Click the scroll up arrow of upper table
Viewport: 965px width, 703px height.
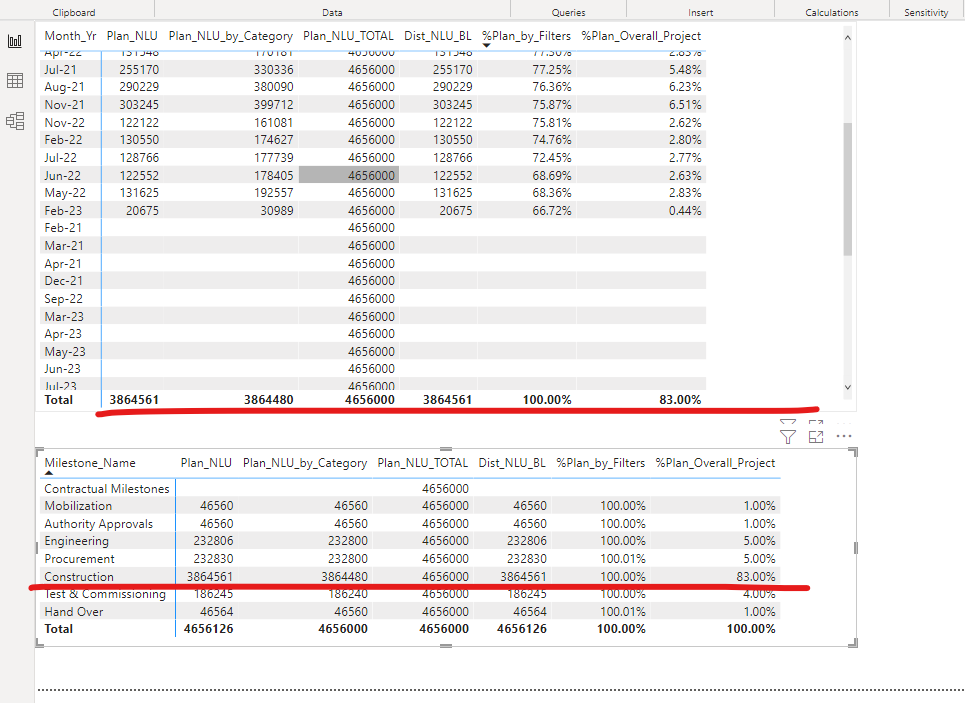click(x=847, y=38)
